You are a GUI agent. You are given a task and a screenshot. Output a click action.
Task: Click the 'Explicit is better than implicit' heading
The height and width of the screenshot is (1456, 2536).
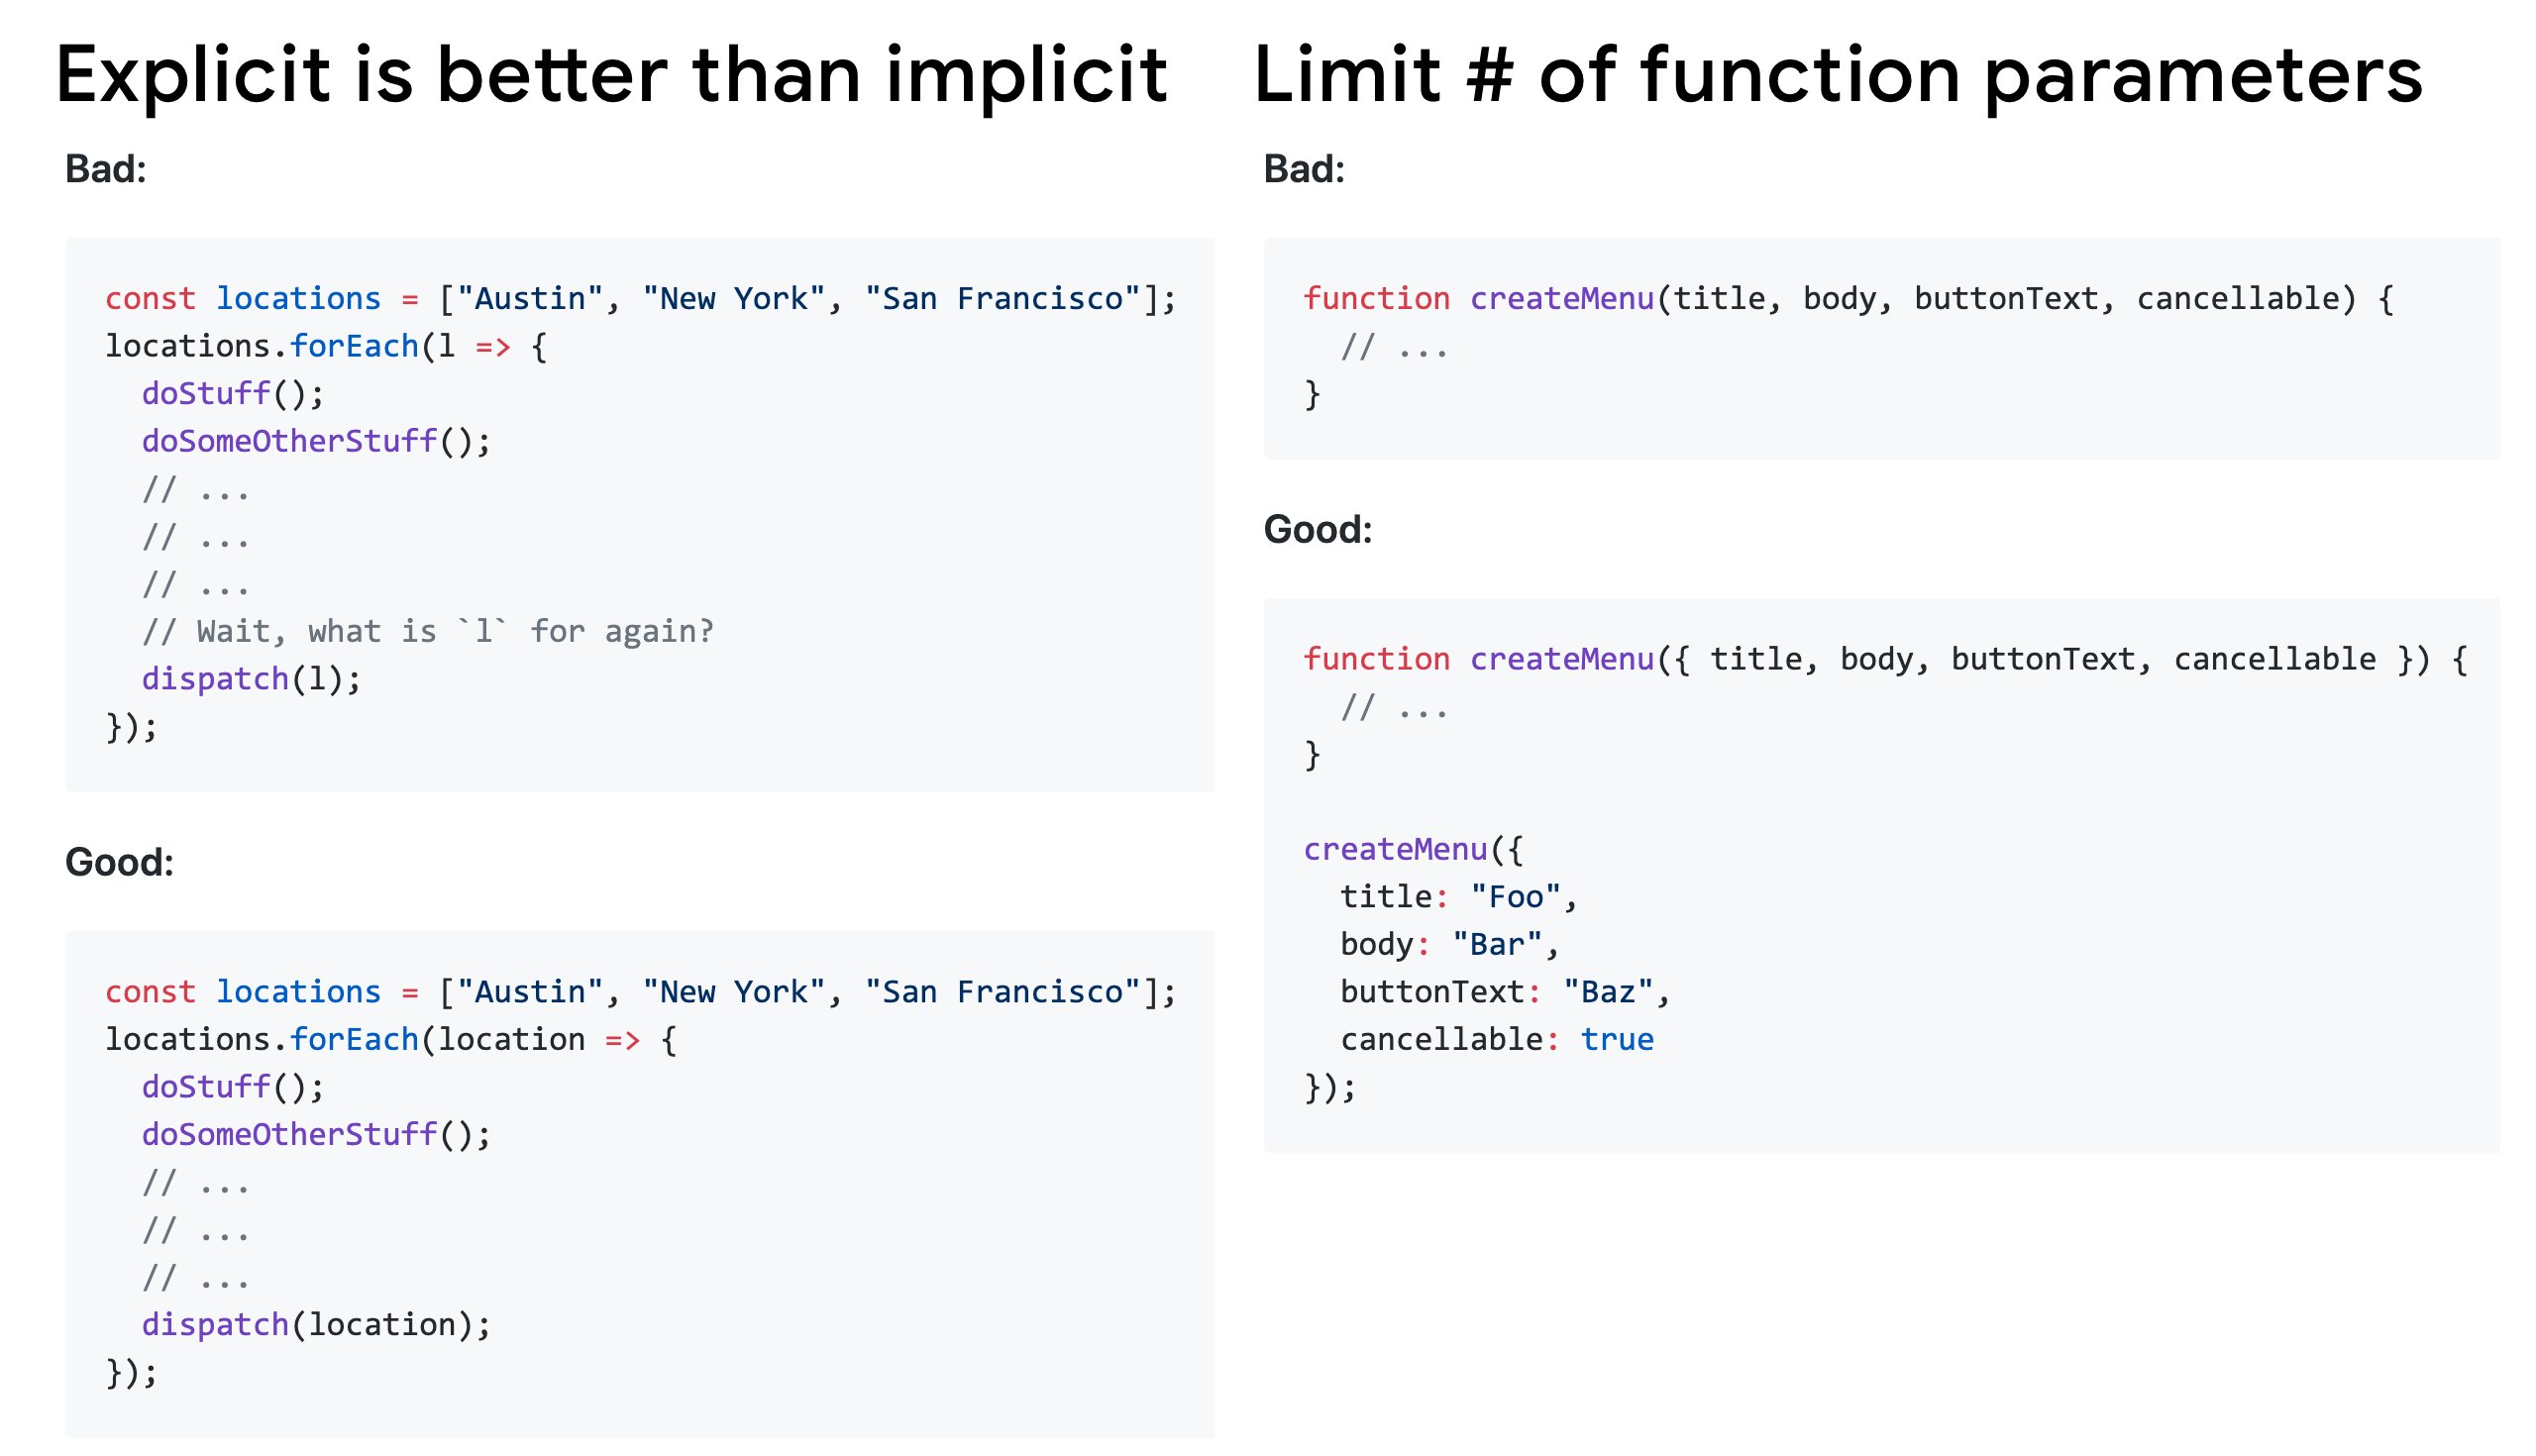611,77
